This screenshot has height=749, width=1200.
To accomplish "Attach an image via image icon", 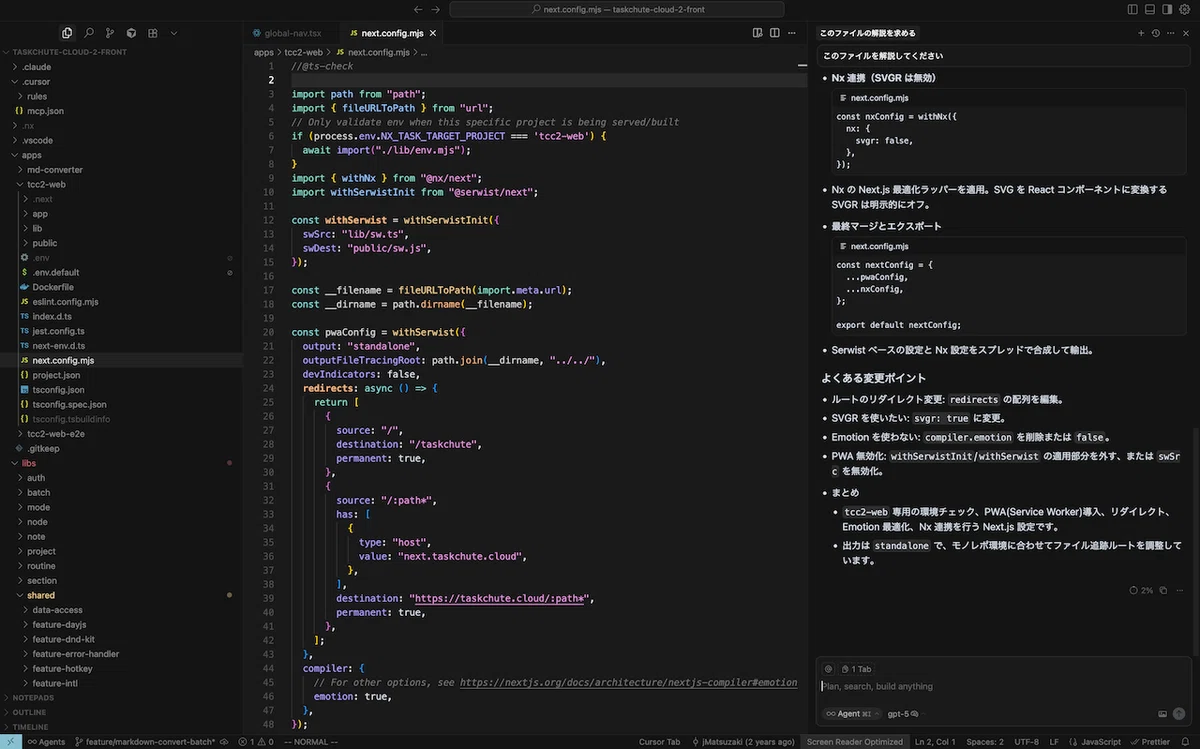I will coord(1162,714).
